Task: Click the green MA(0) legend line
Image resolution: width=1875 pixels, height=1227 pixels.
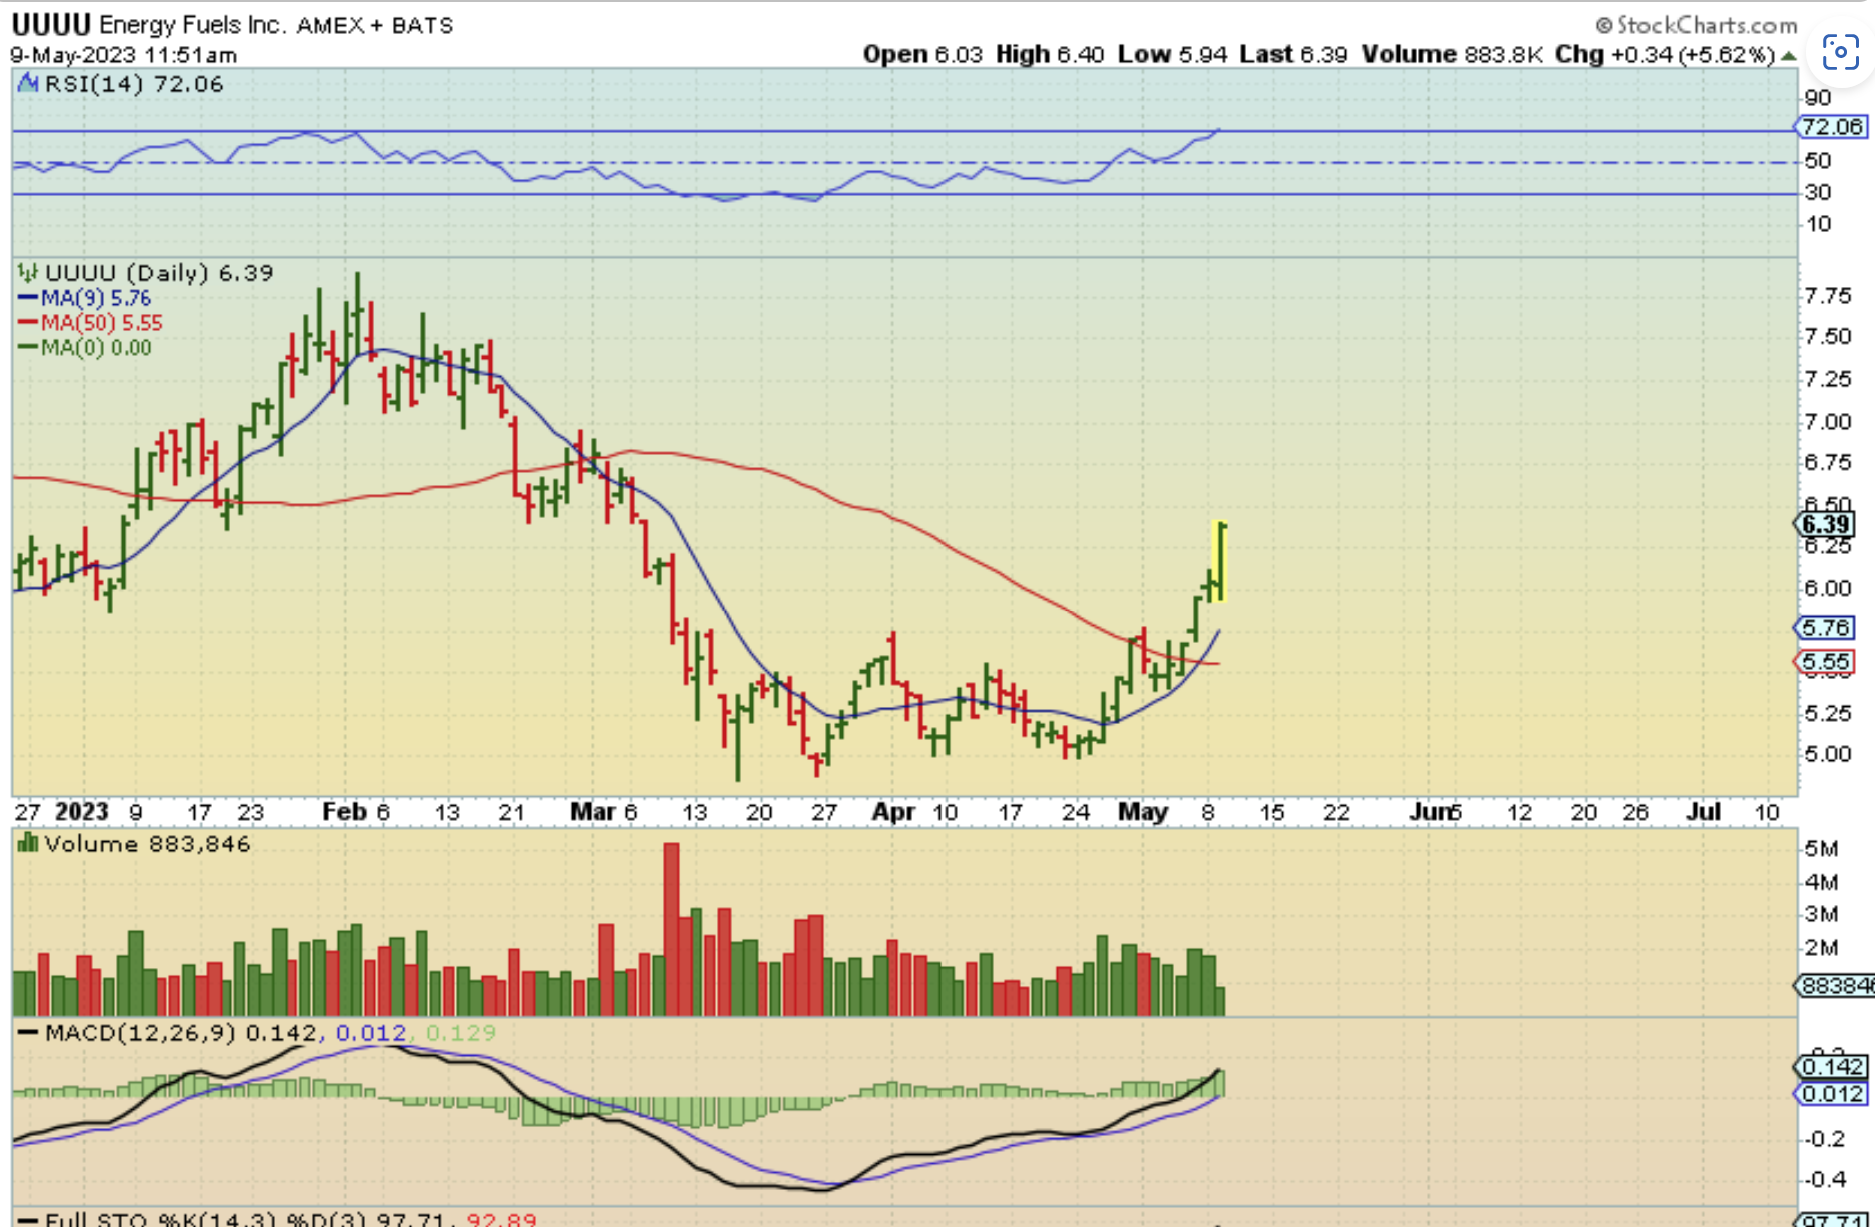Action: pos(28,348)
